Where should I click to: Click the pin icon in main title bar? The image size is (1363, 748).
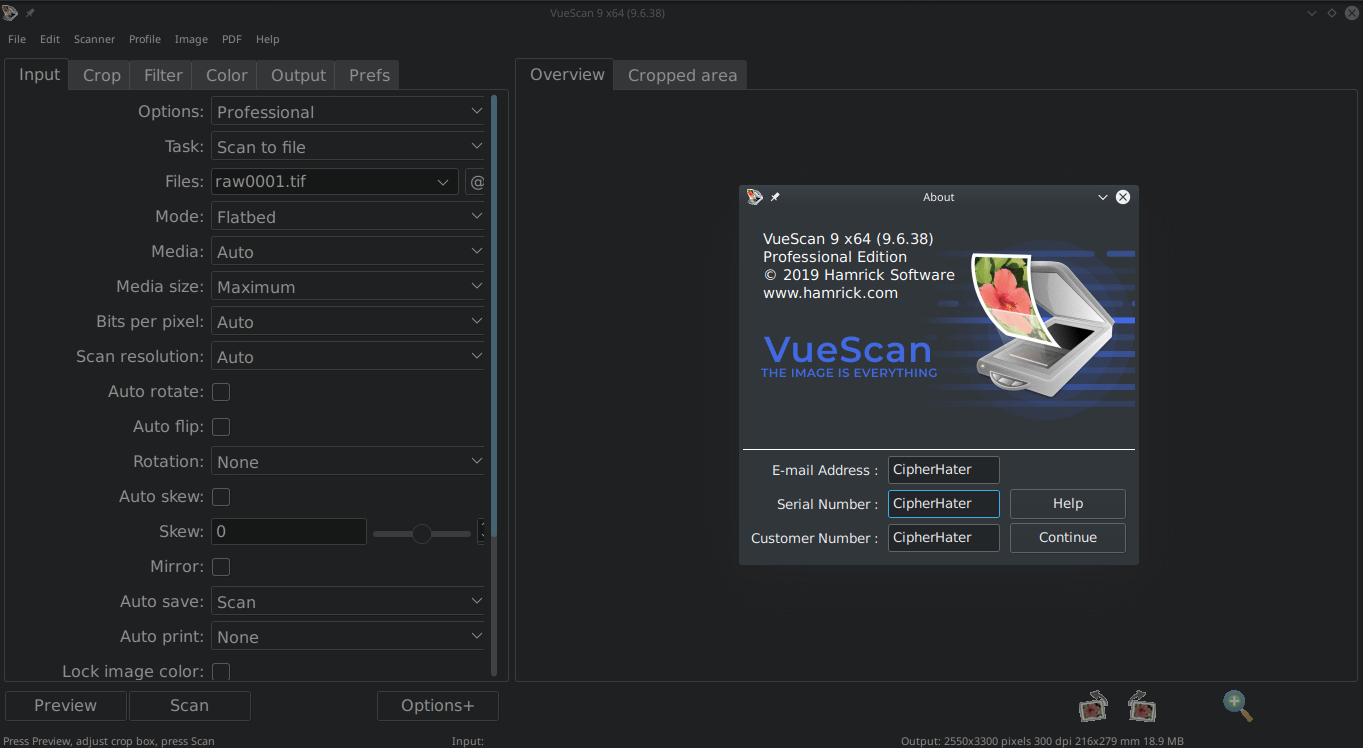coord(30,13)
